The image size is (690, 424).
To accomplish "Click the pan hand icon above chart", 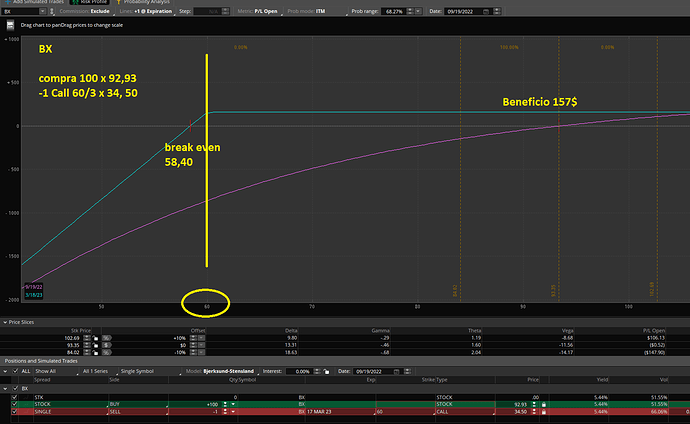I will pyautogui.click(x=10, y=23).
